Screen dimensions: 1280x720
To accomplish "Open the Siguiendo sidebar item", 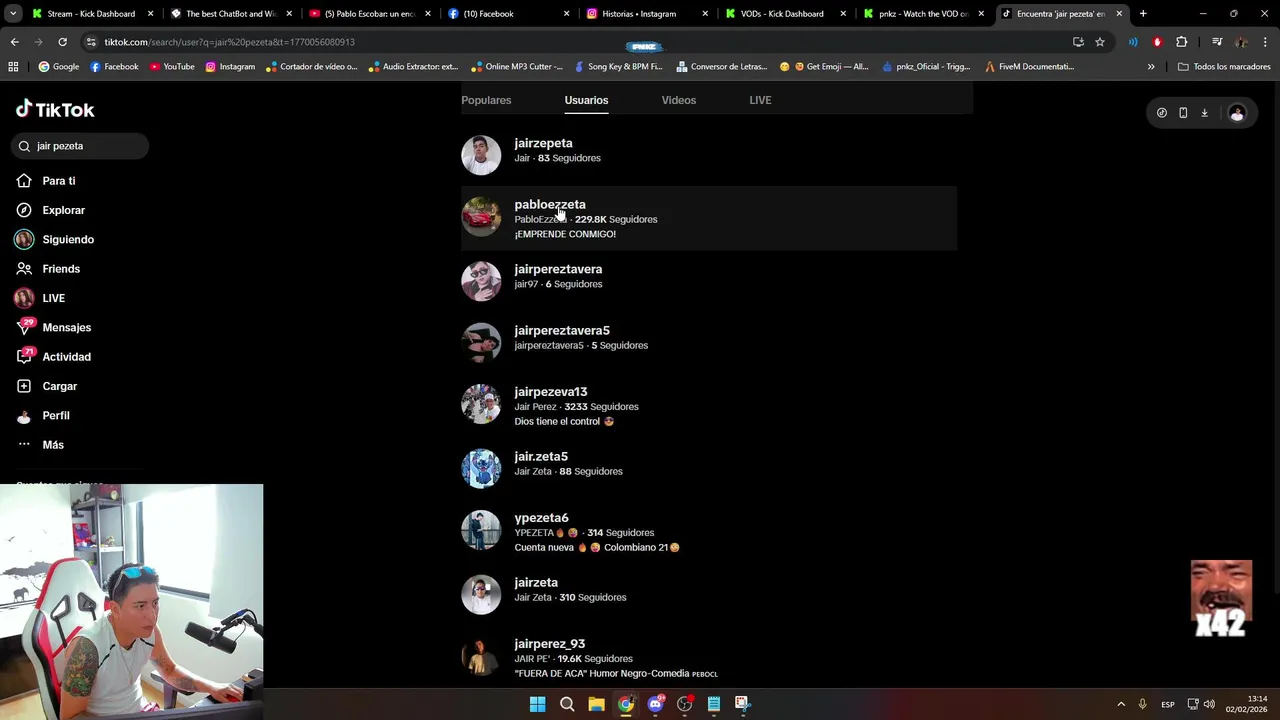I will 67,240.
